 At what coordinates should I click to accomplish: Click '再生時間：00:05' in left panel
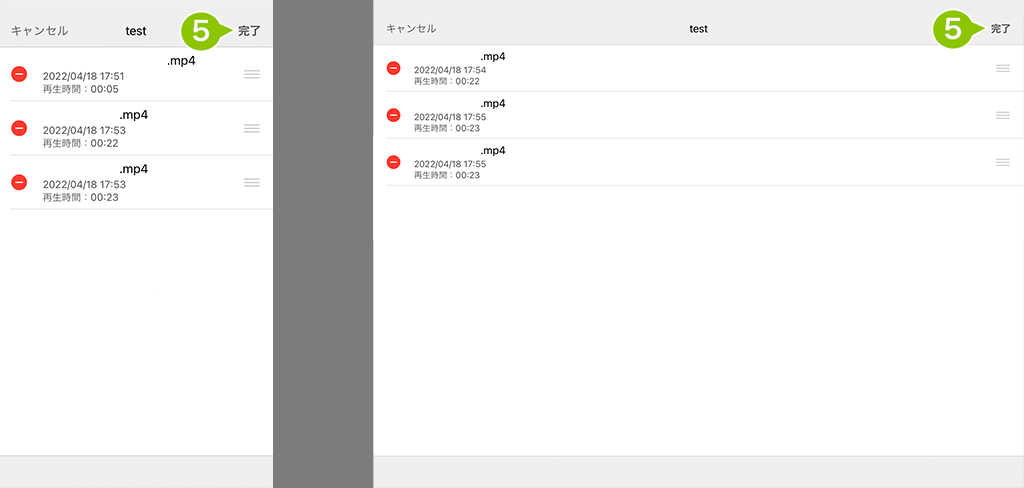pyautogui.click(x=81, y=88)
